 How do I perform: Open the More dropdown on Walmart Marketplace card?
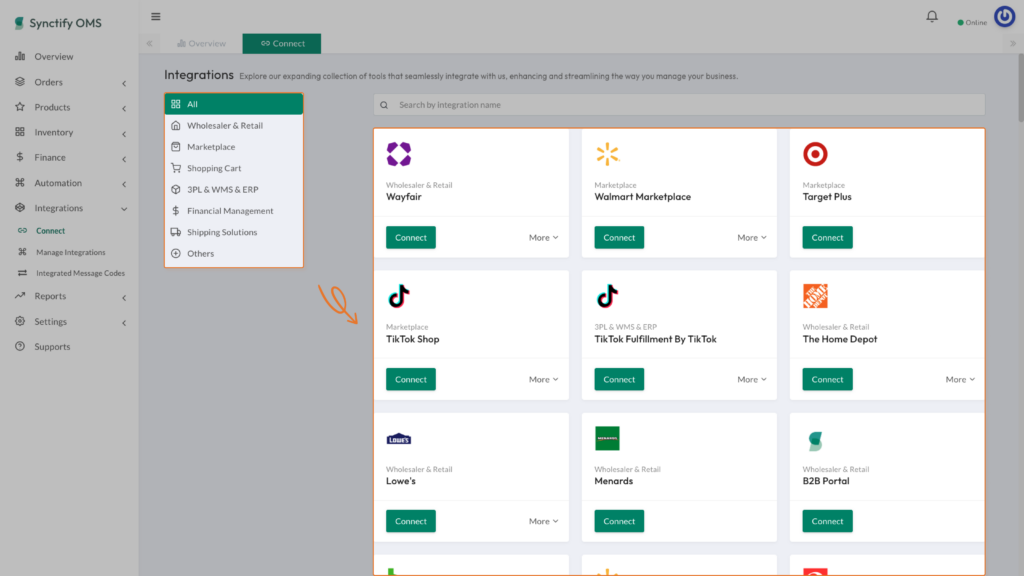pos(752,238)
